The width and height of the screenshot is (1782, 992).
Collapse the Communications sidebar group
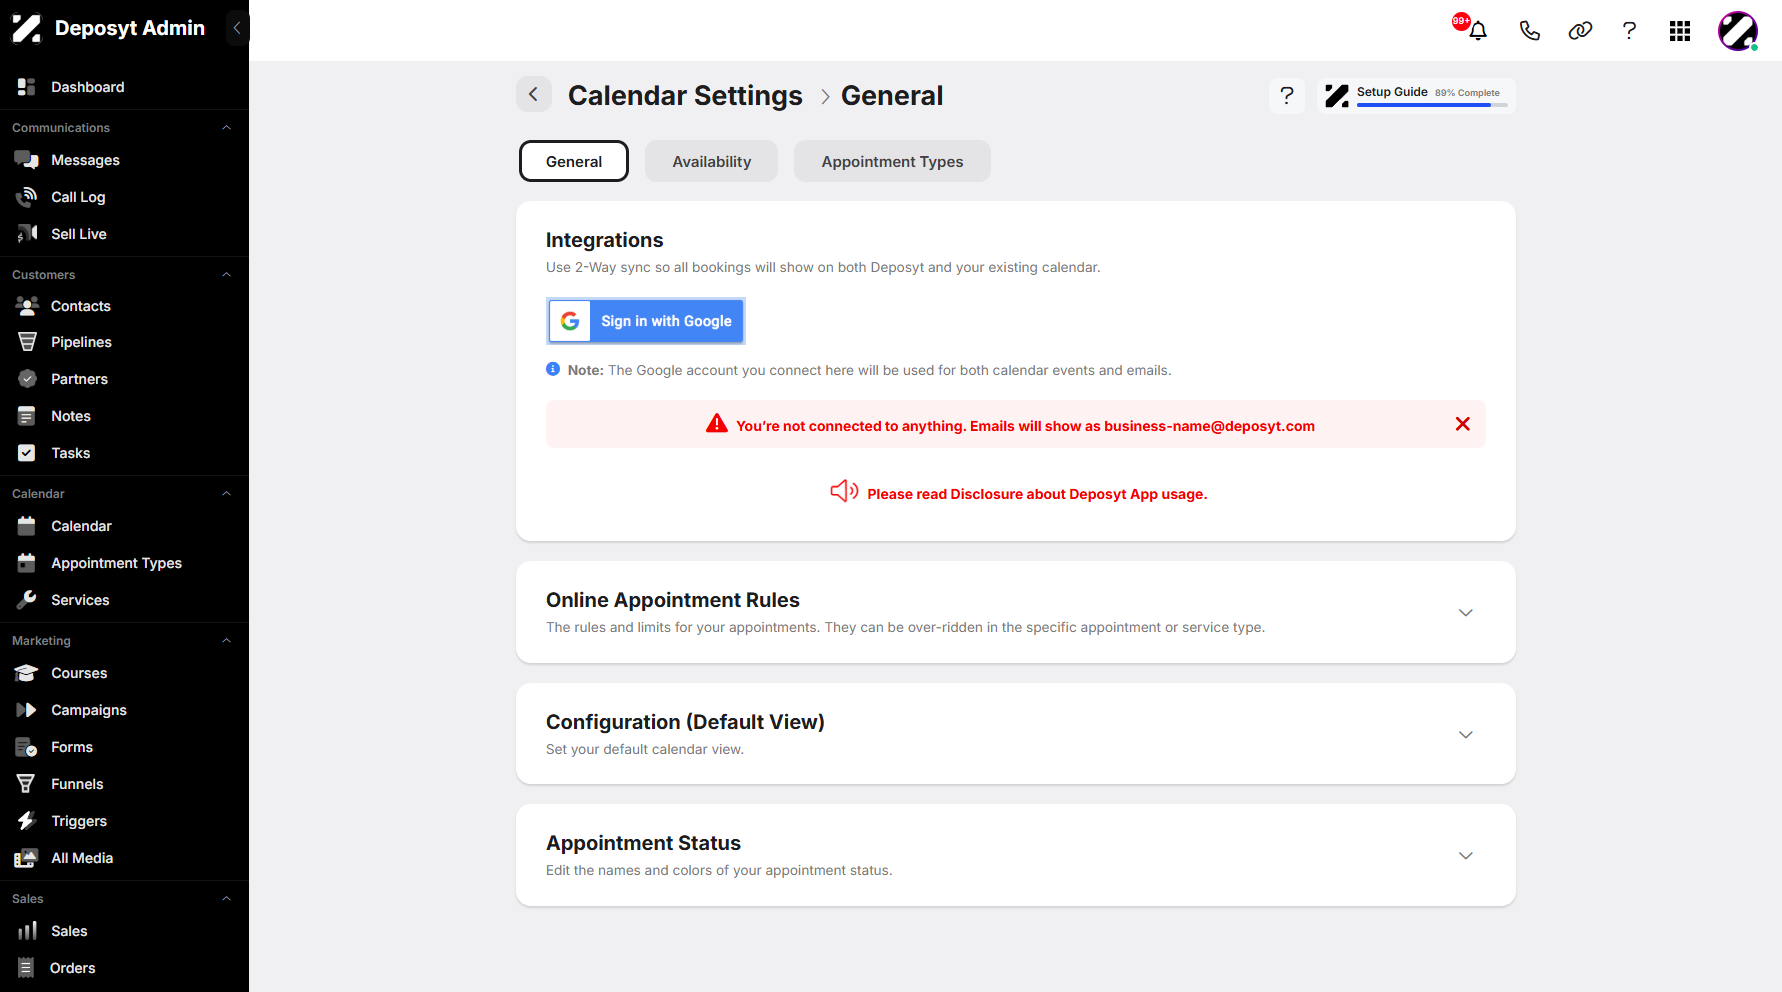coord(227,128)
